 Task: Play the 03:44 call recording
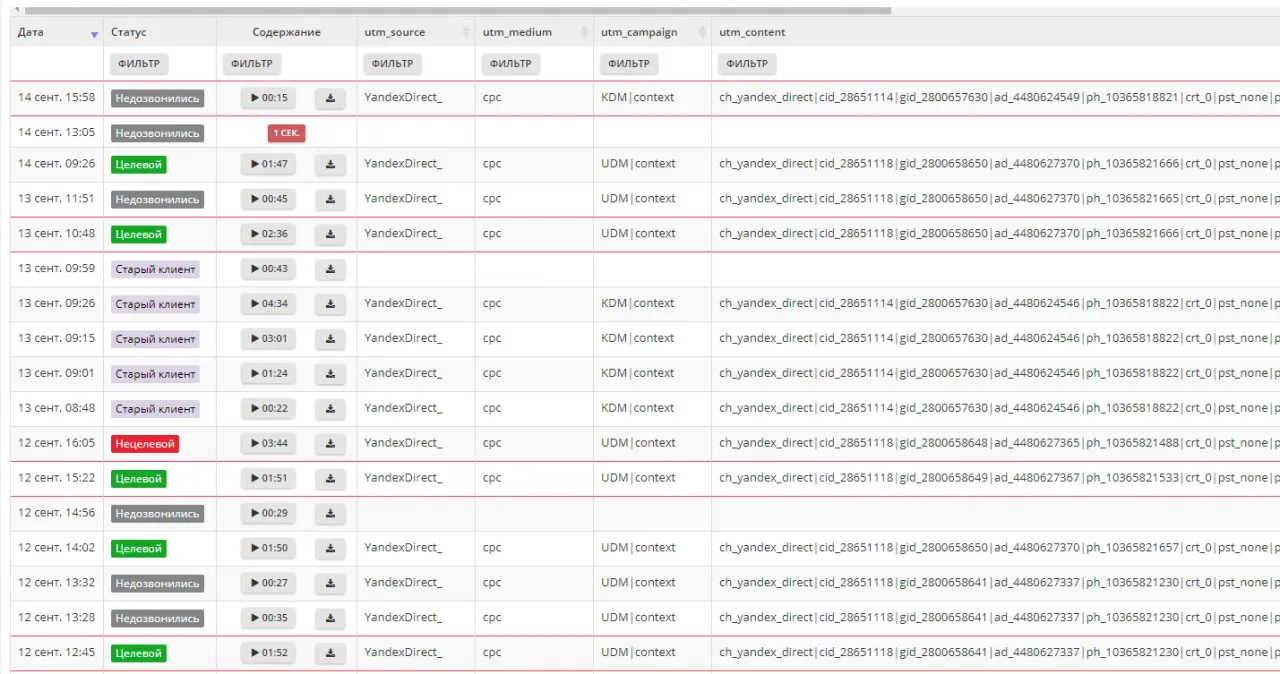(x=268, y=443)
